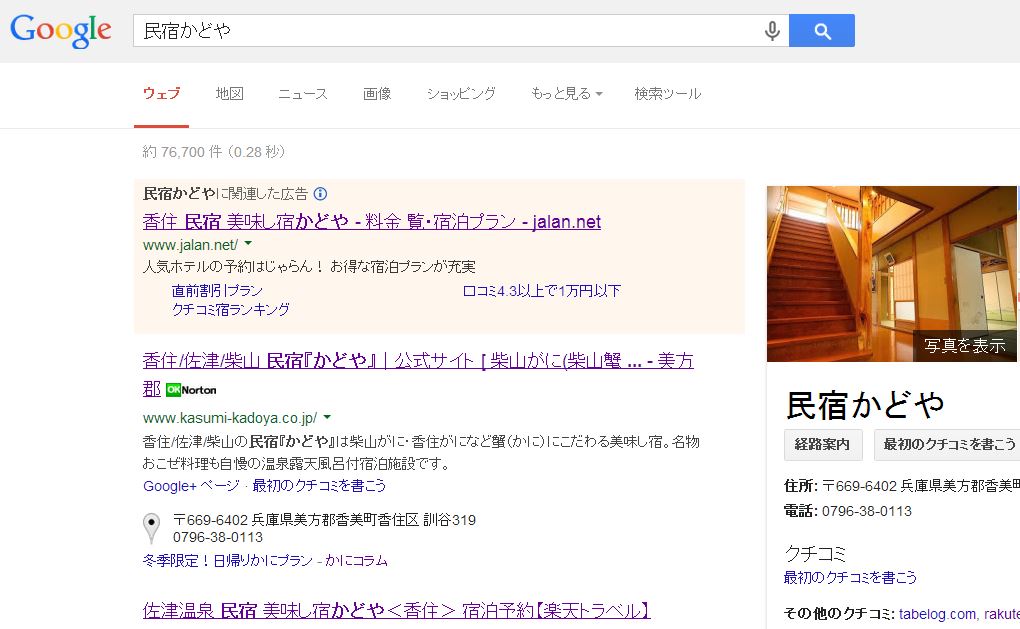The height and width of the screenshot is (629, 1020).
Task: Open the かにコラム link
Action: tap(356, 561)
